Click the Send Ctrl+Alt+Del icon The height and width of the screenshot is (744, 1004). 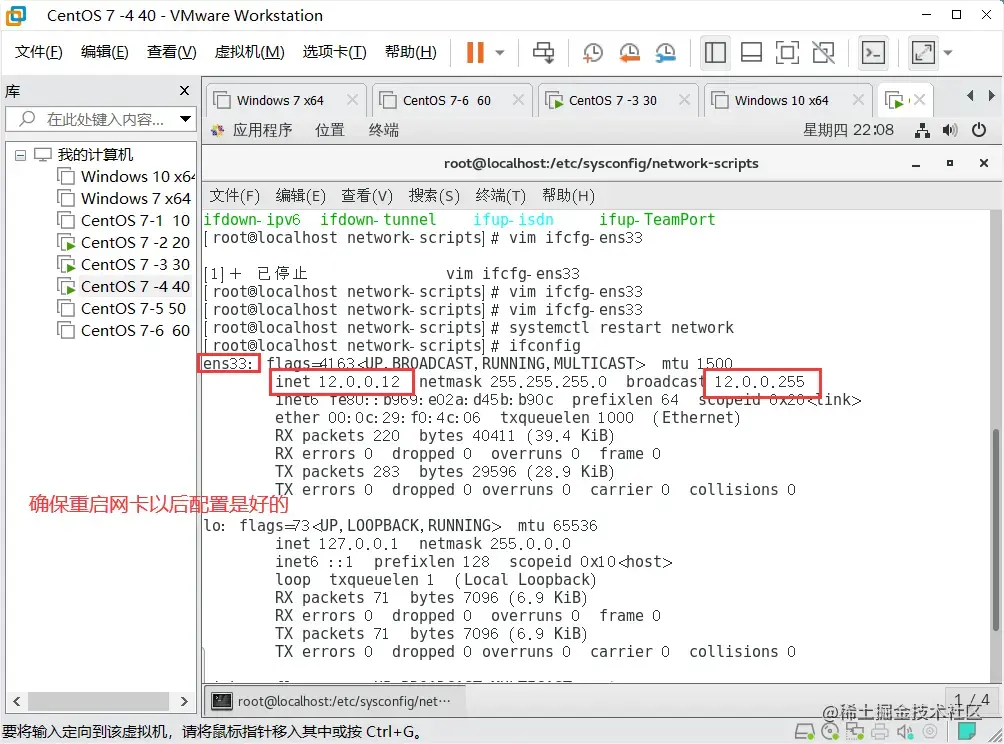pyautogui.click(x=544, y=53)
